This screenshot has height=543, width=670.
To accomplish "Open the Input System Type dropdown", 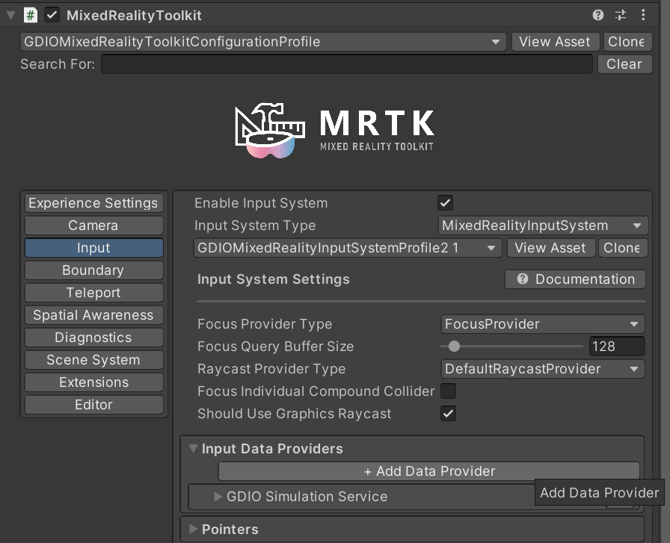I will (544, 226).
